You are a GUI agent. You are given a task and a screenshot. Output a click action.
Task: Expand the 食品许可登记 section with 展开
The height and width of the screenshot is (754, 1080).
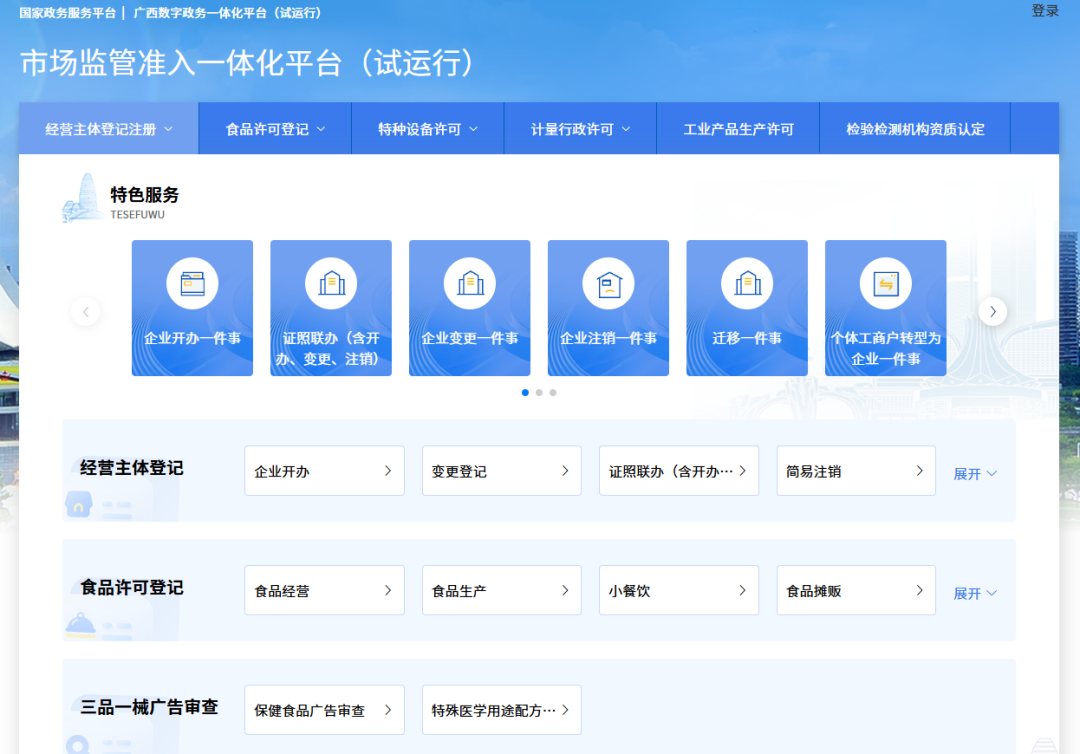974,593
